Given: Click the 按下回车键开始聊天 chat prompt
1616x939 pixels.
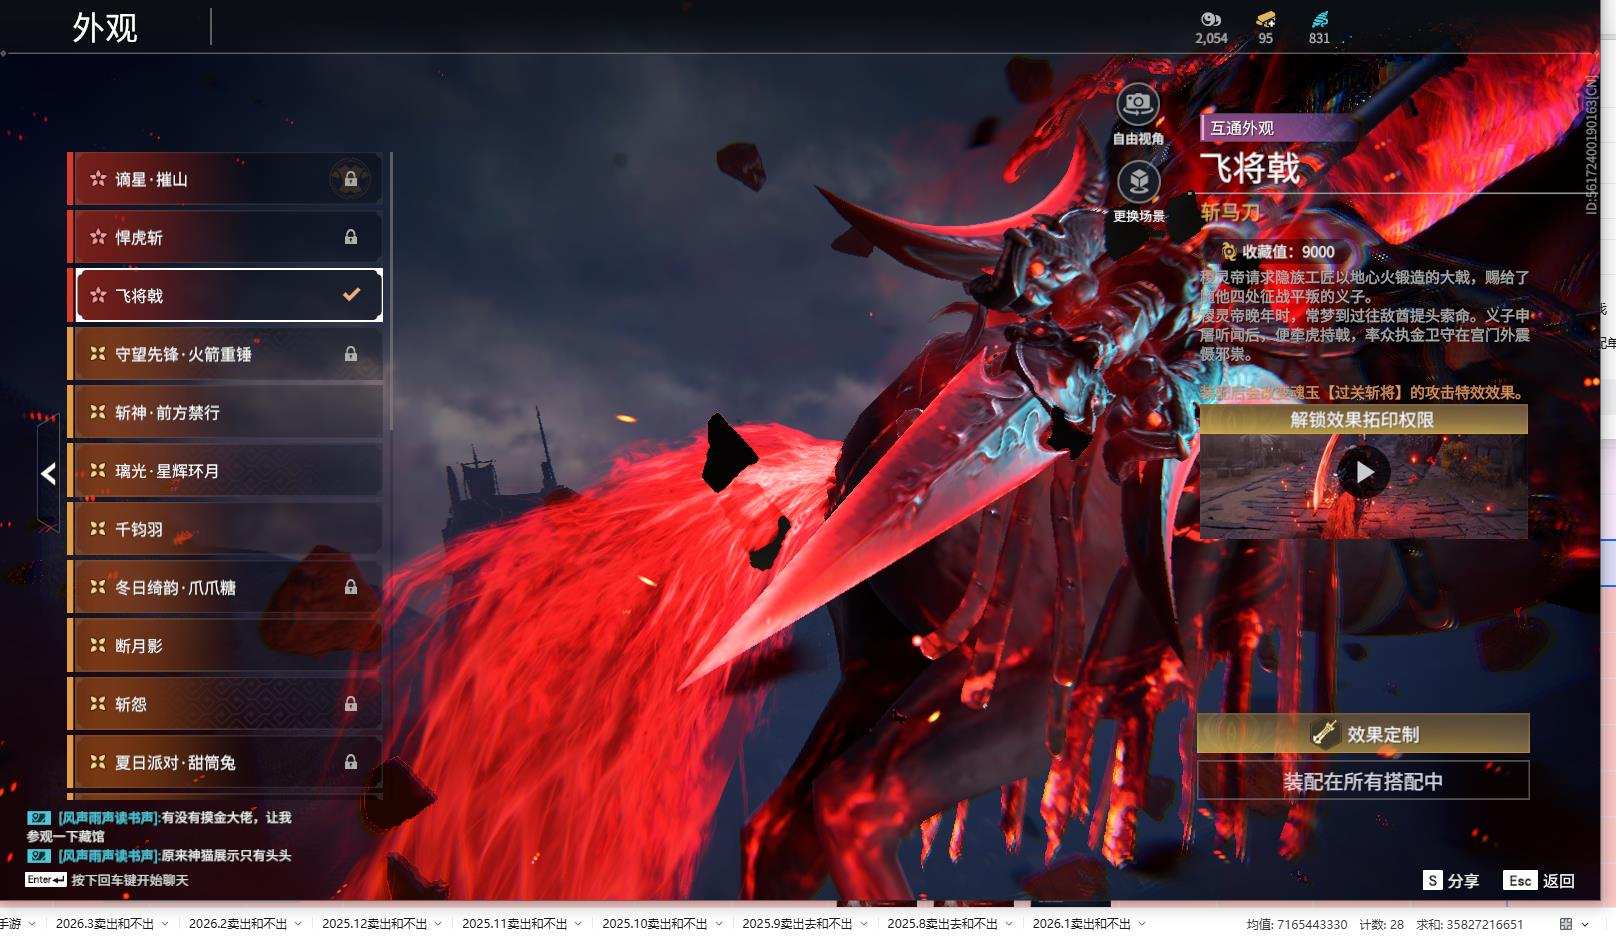Looking at the screenshot, I should 130,880.
